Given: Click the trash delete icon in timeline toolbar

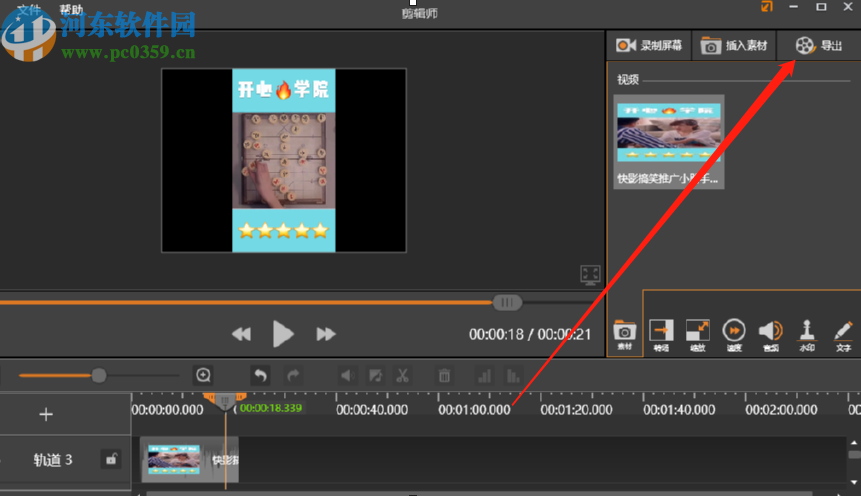Looking at the screenshot, I should [444, 376].
